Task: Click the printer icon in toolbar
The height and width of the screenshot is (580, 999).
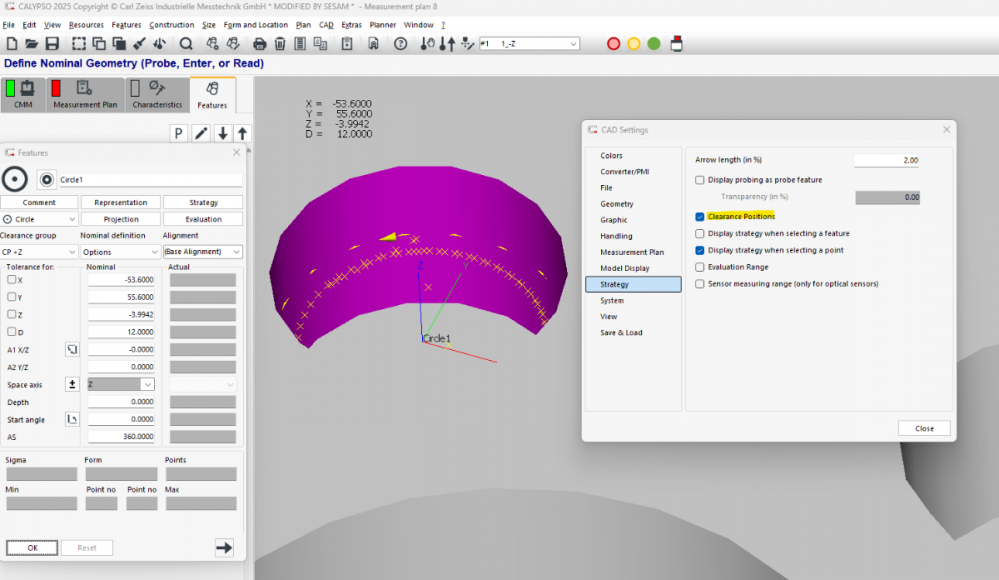Action: [x=260, y=44]
